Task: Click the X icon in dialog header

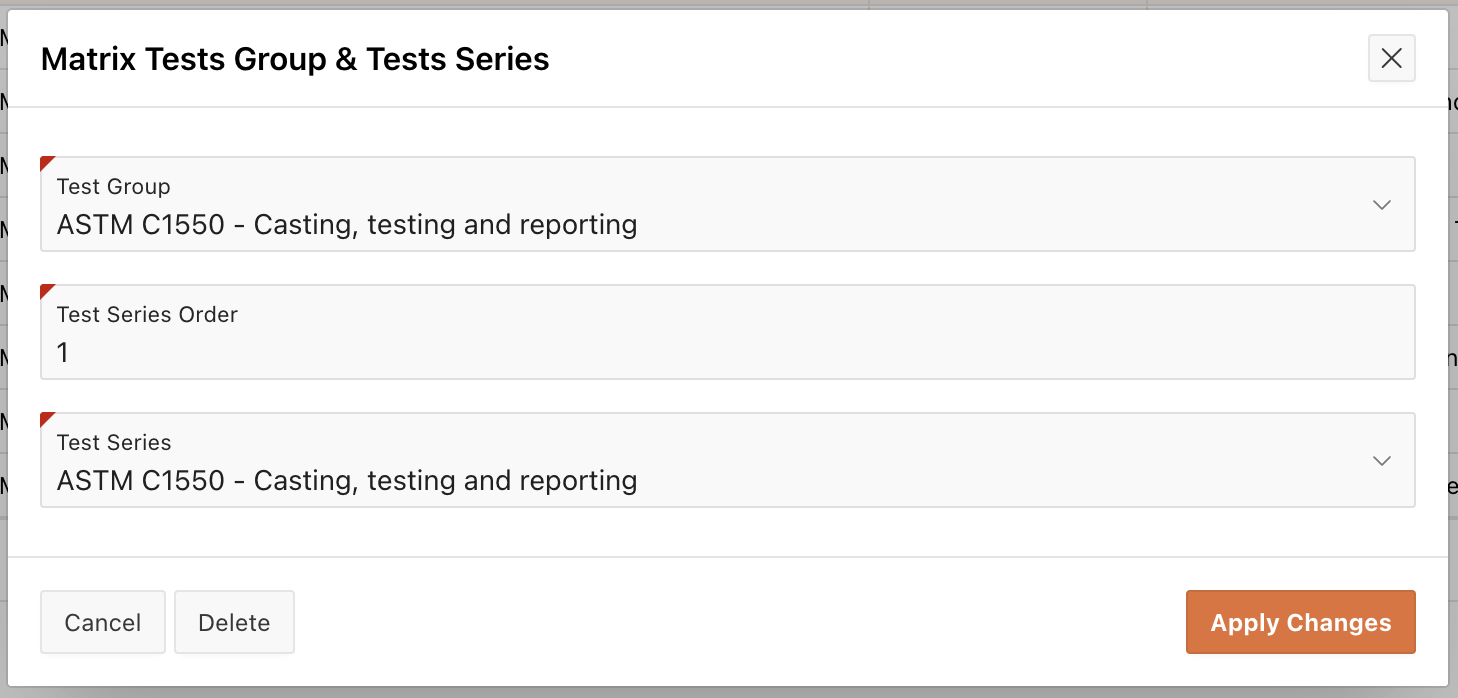Action: coord(1391,59)
